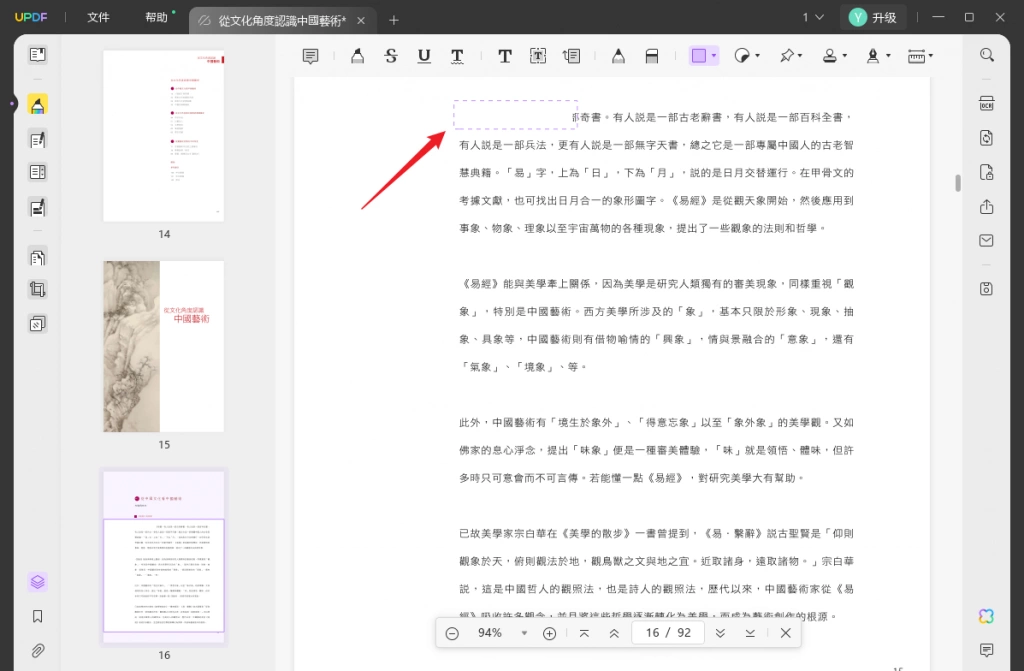The image size is (1024, 671).
Task: Select the rectangle shape tool
Action: pyautogui.click(x=699, y=56)
